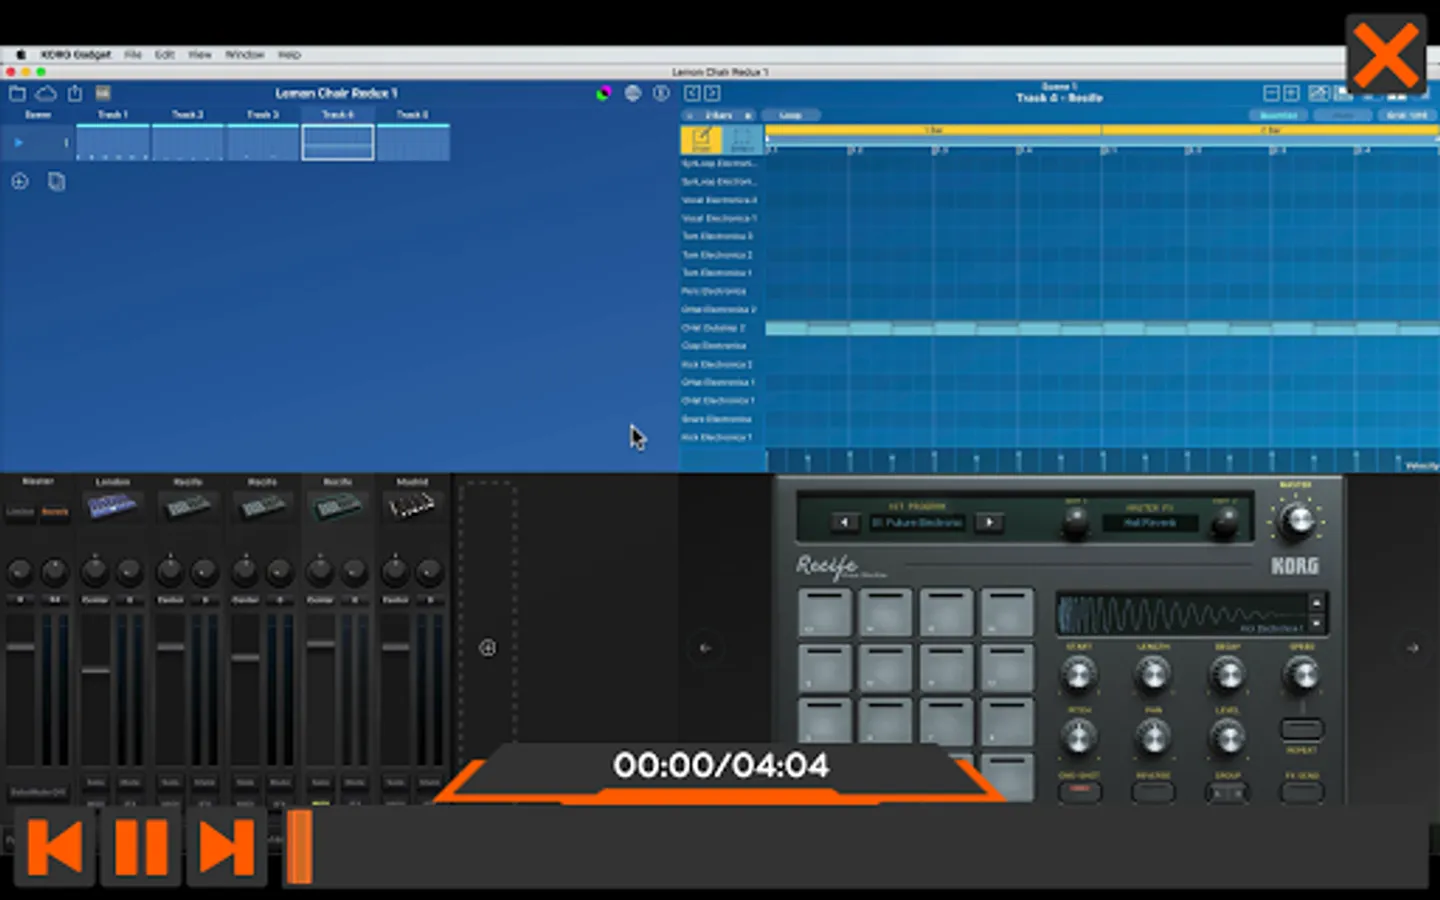Open the color wheel icon in the toolbar

tap(603, 93)
